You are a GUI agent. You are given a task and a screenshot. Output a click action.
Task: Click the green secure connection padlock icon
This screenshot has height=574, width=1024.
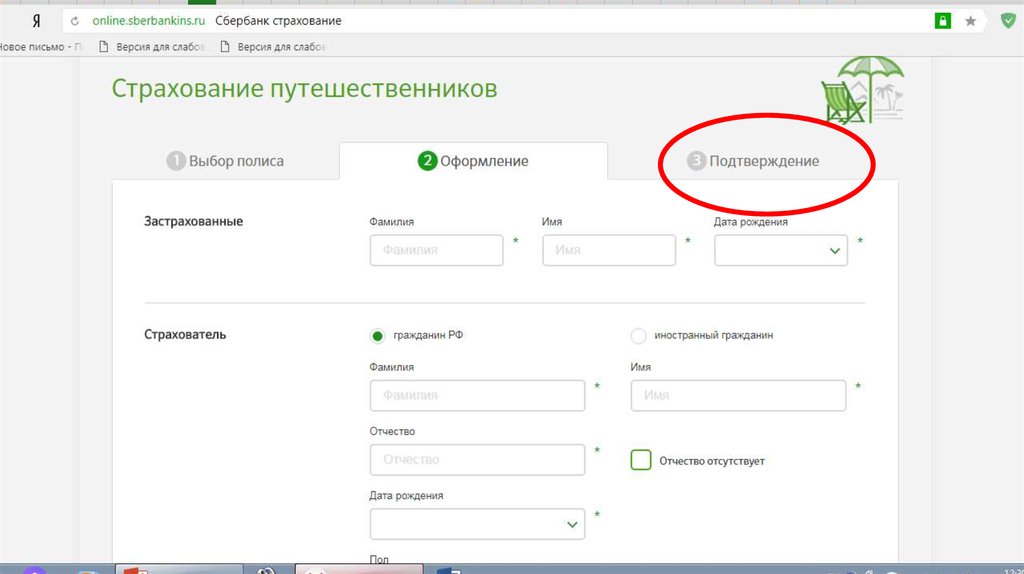[x=942, y=21]
